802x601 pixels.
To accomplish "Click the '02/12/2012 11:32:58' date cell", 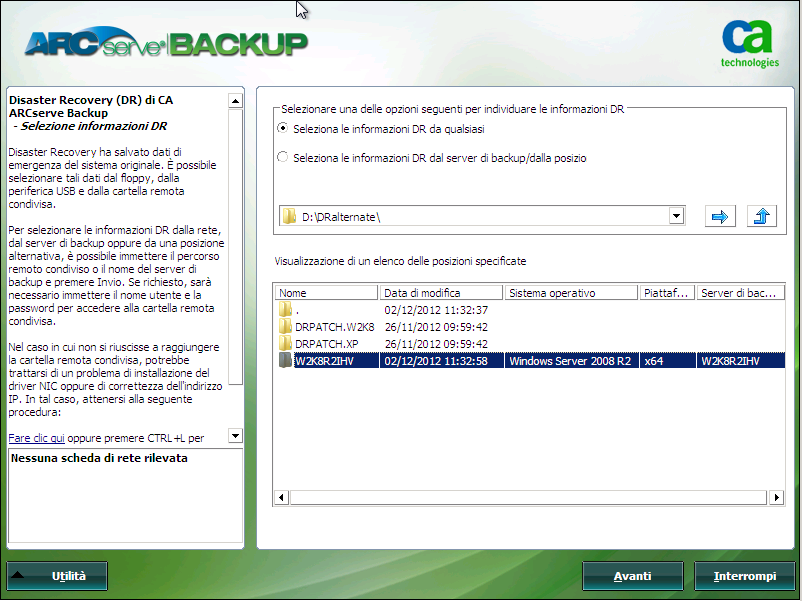I will pos(436,361).
